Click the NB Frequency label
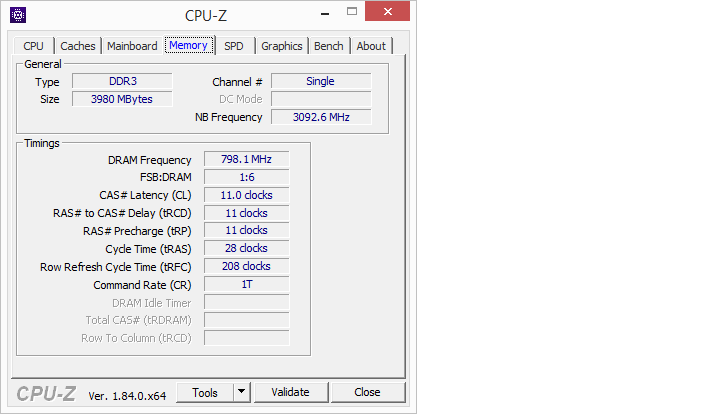711x414 pixels. (x=229, y=117)
